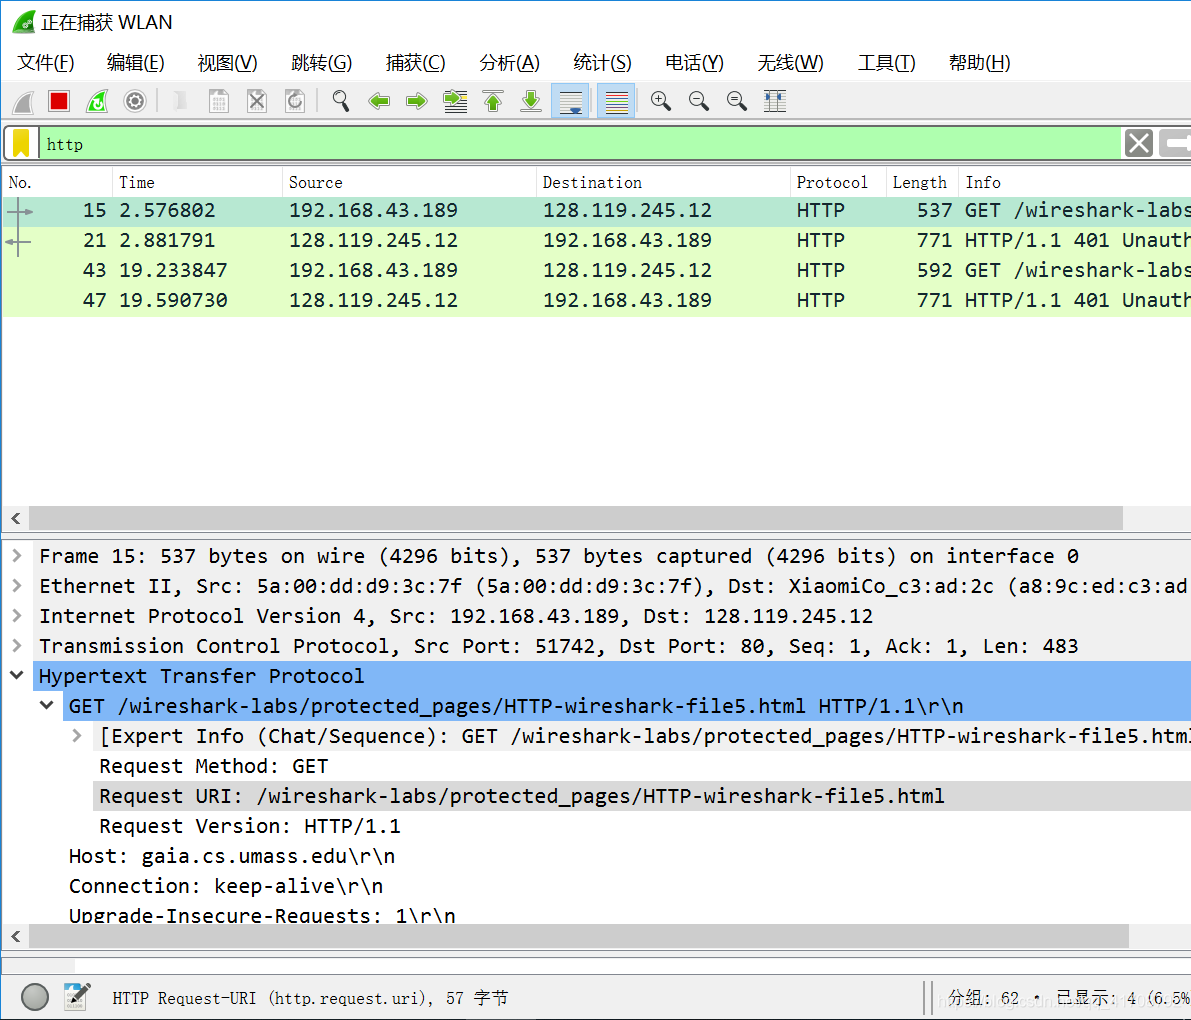The width and height of the screenshot is (1191, 1020).
Task: Expand Internet Protocol Version 4 row
Action: coord(17,616)
